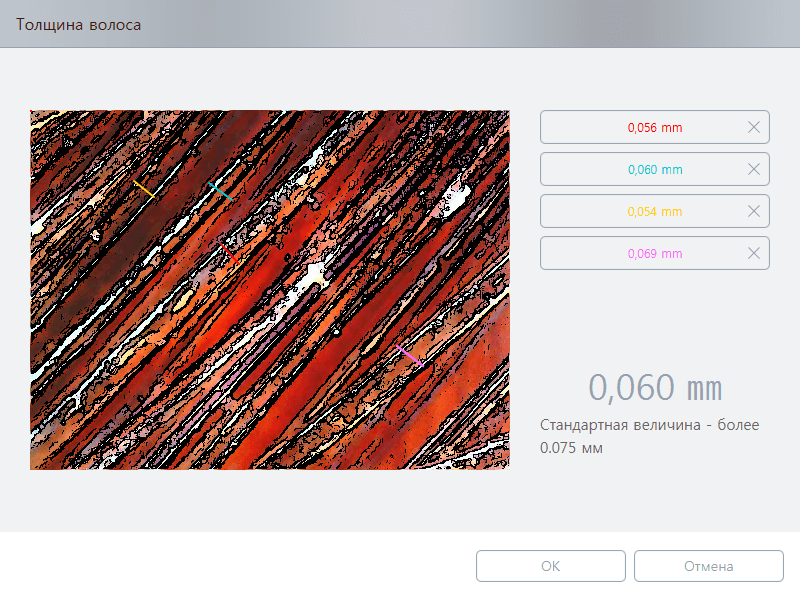The height and width of the screenshot is (600, 800).
Task: Click the magenta measurement line on image
Action: [x=410, y=356]
